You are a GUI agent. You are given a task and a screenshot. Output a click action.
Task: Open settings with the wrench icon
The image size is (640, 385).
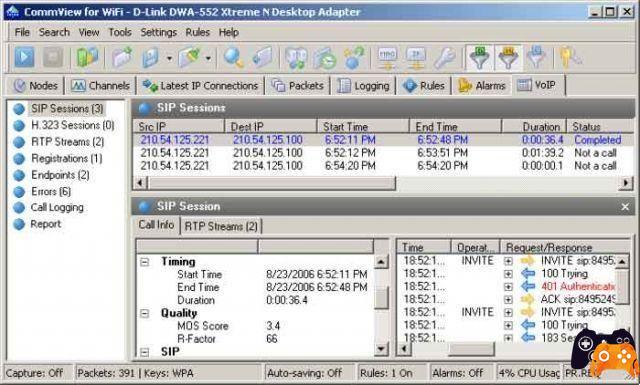(x=444, y=58)
